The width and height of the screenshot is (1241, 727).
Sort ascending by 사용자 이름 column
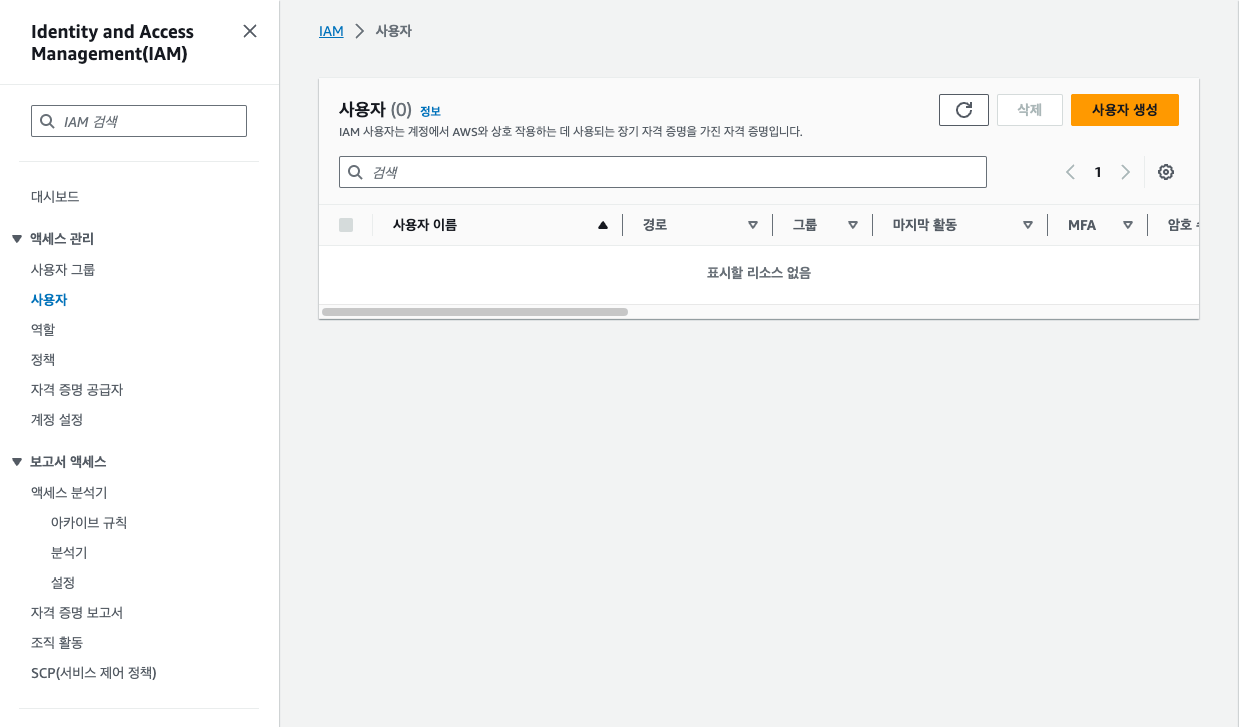tap(602, 225)
